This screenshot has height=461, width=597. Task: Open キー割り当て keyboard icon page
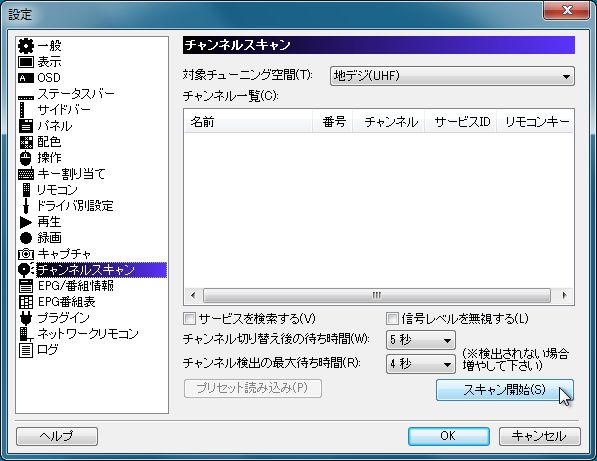[26, 174]
